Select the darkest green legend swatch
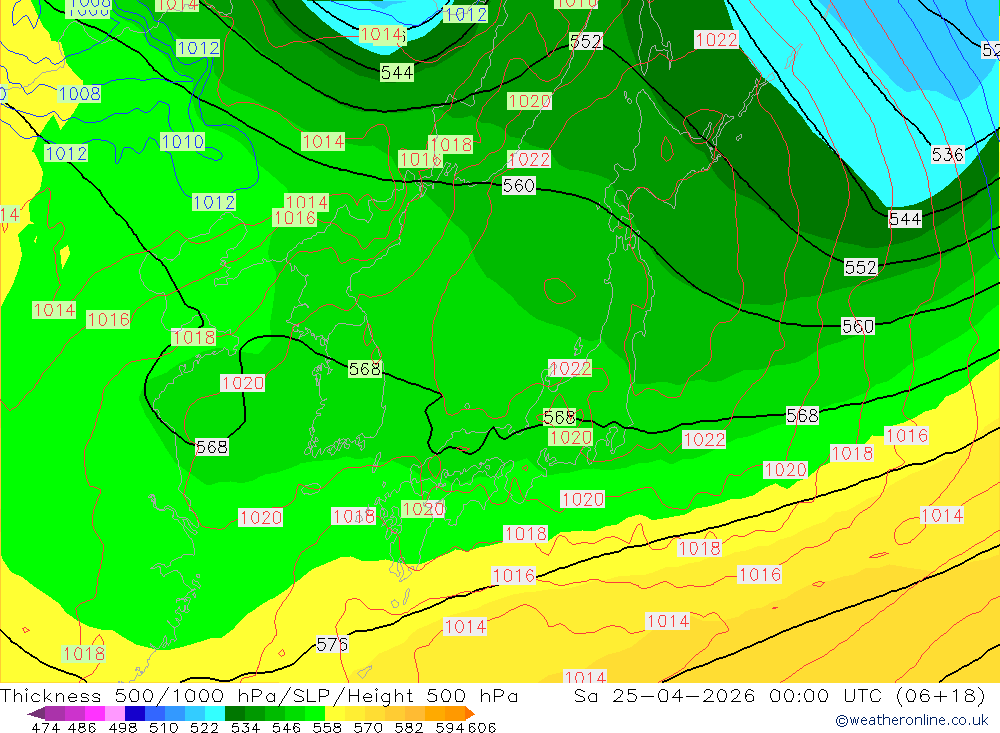1000x733 pixels. 235,713
